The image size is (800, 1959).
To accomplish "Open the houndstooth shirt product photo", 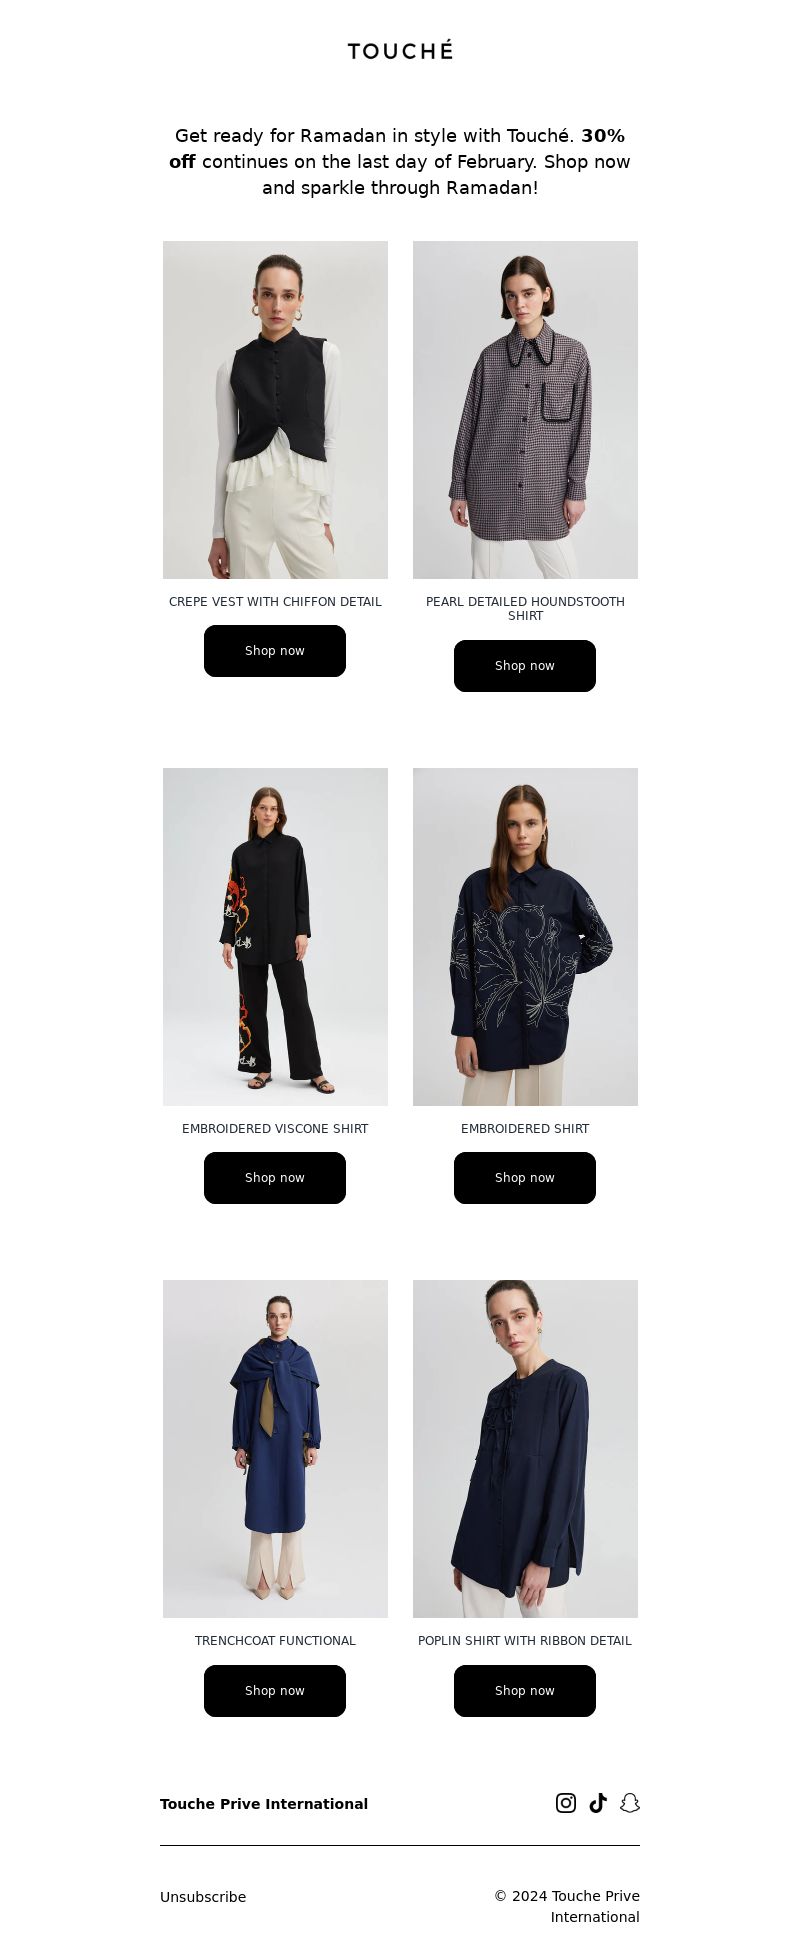I will point(525,410).
